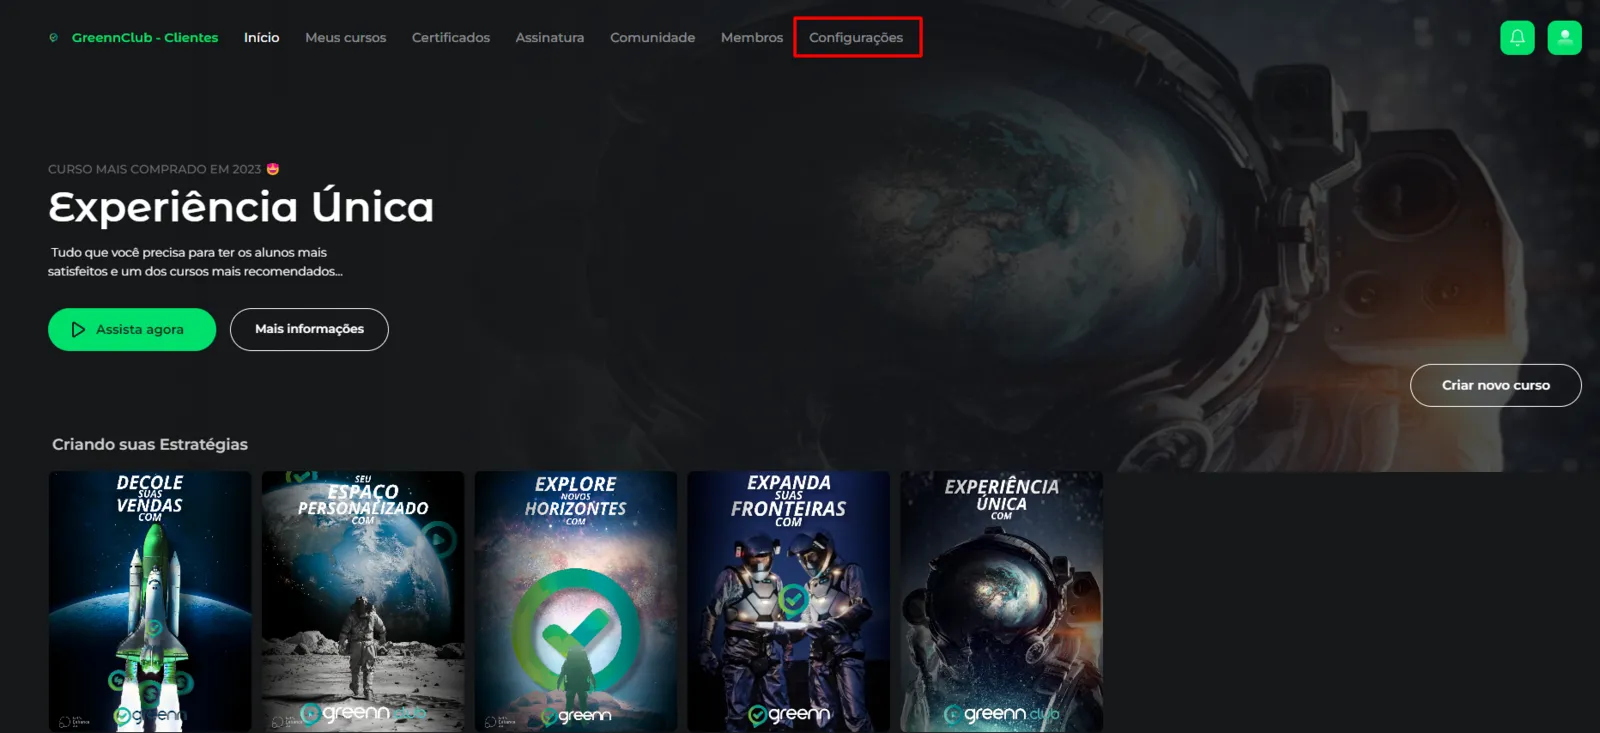Click the Criando suas Estratégias section heading
The height and width of the screenshot is (733, 1600).
point(150,444)
